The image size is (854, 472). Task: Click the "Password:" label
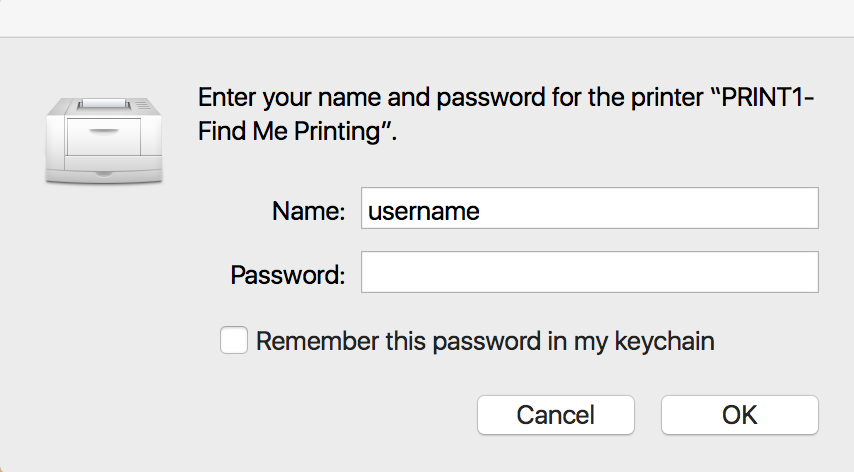click(x=288, y=274)
